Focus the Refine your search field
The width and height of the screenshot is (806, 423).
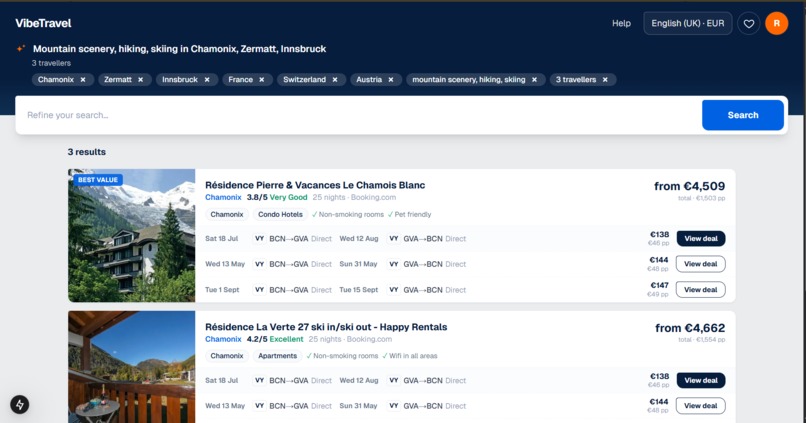pos(360,115)
